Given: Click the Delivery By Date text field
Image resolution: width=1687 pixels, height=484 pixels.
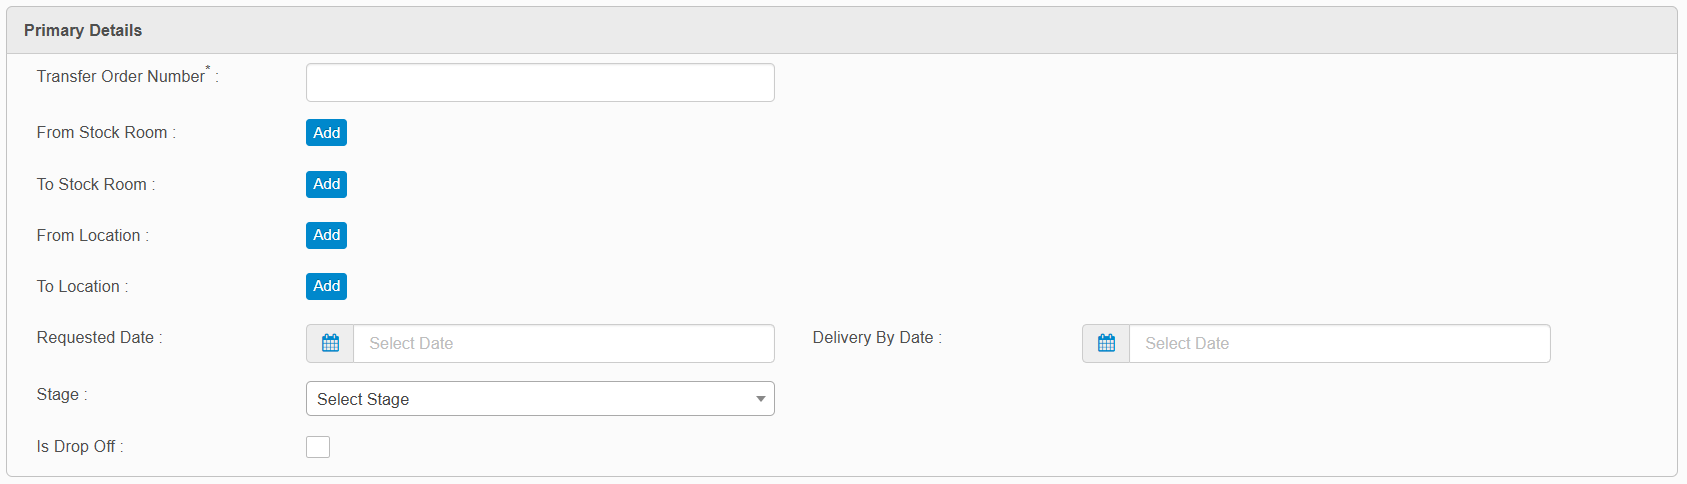Looking at the screenshot, I should [1339, 343].
